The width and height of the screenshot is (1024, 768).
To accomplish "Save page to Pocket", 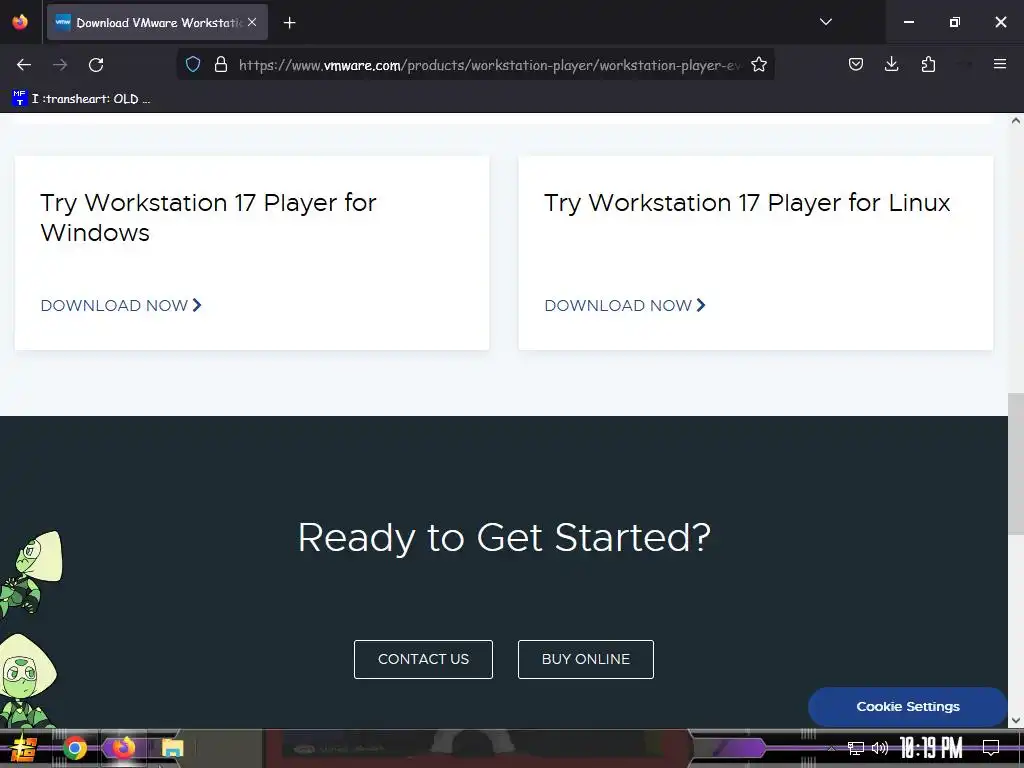I will point(856,64).
